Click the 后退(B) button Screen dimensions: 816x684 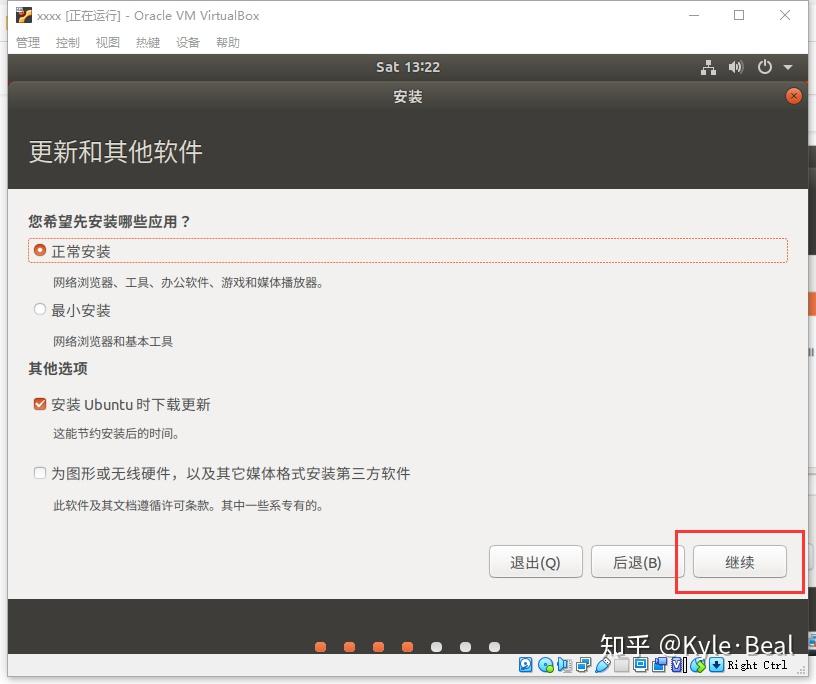(x=636, y=562)
